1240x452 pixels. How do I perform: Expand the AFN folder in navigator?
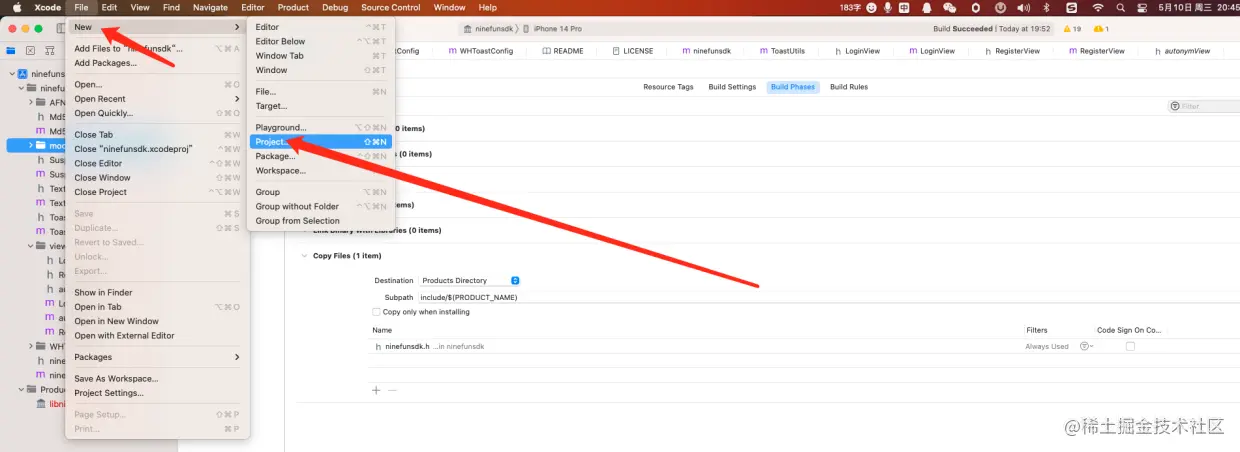pos(31,102)
